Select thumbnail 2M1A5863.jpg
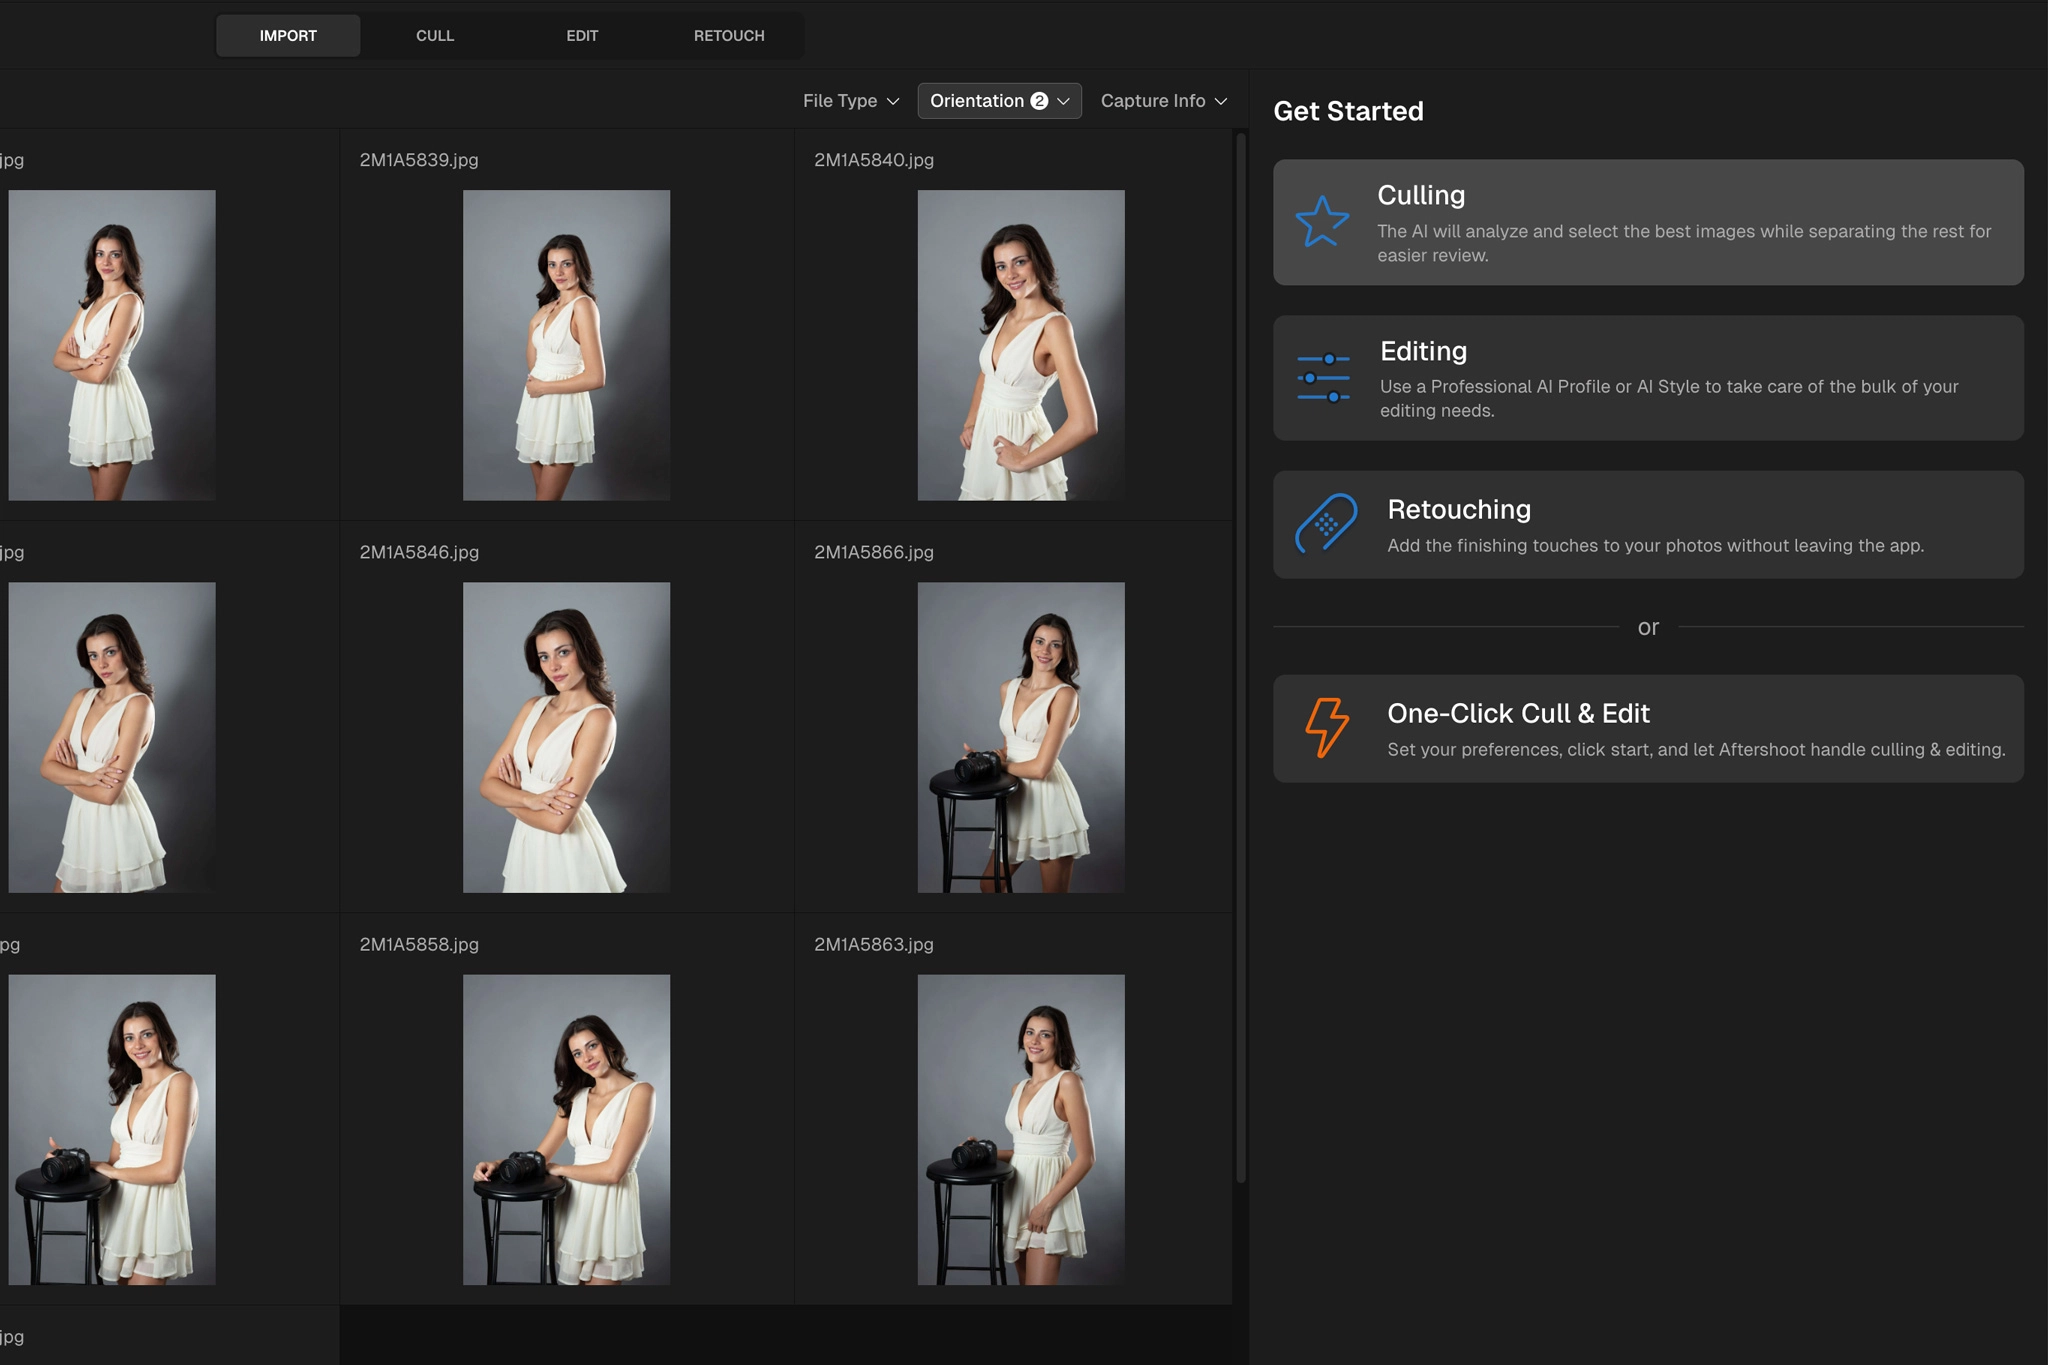2048x1365 pixels. coord(1021,1129)
